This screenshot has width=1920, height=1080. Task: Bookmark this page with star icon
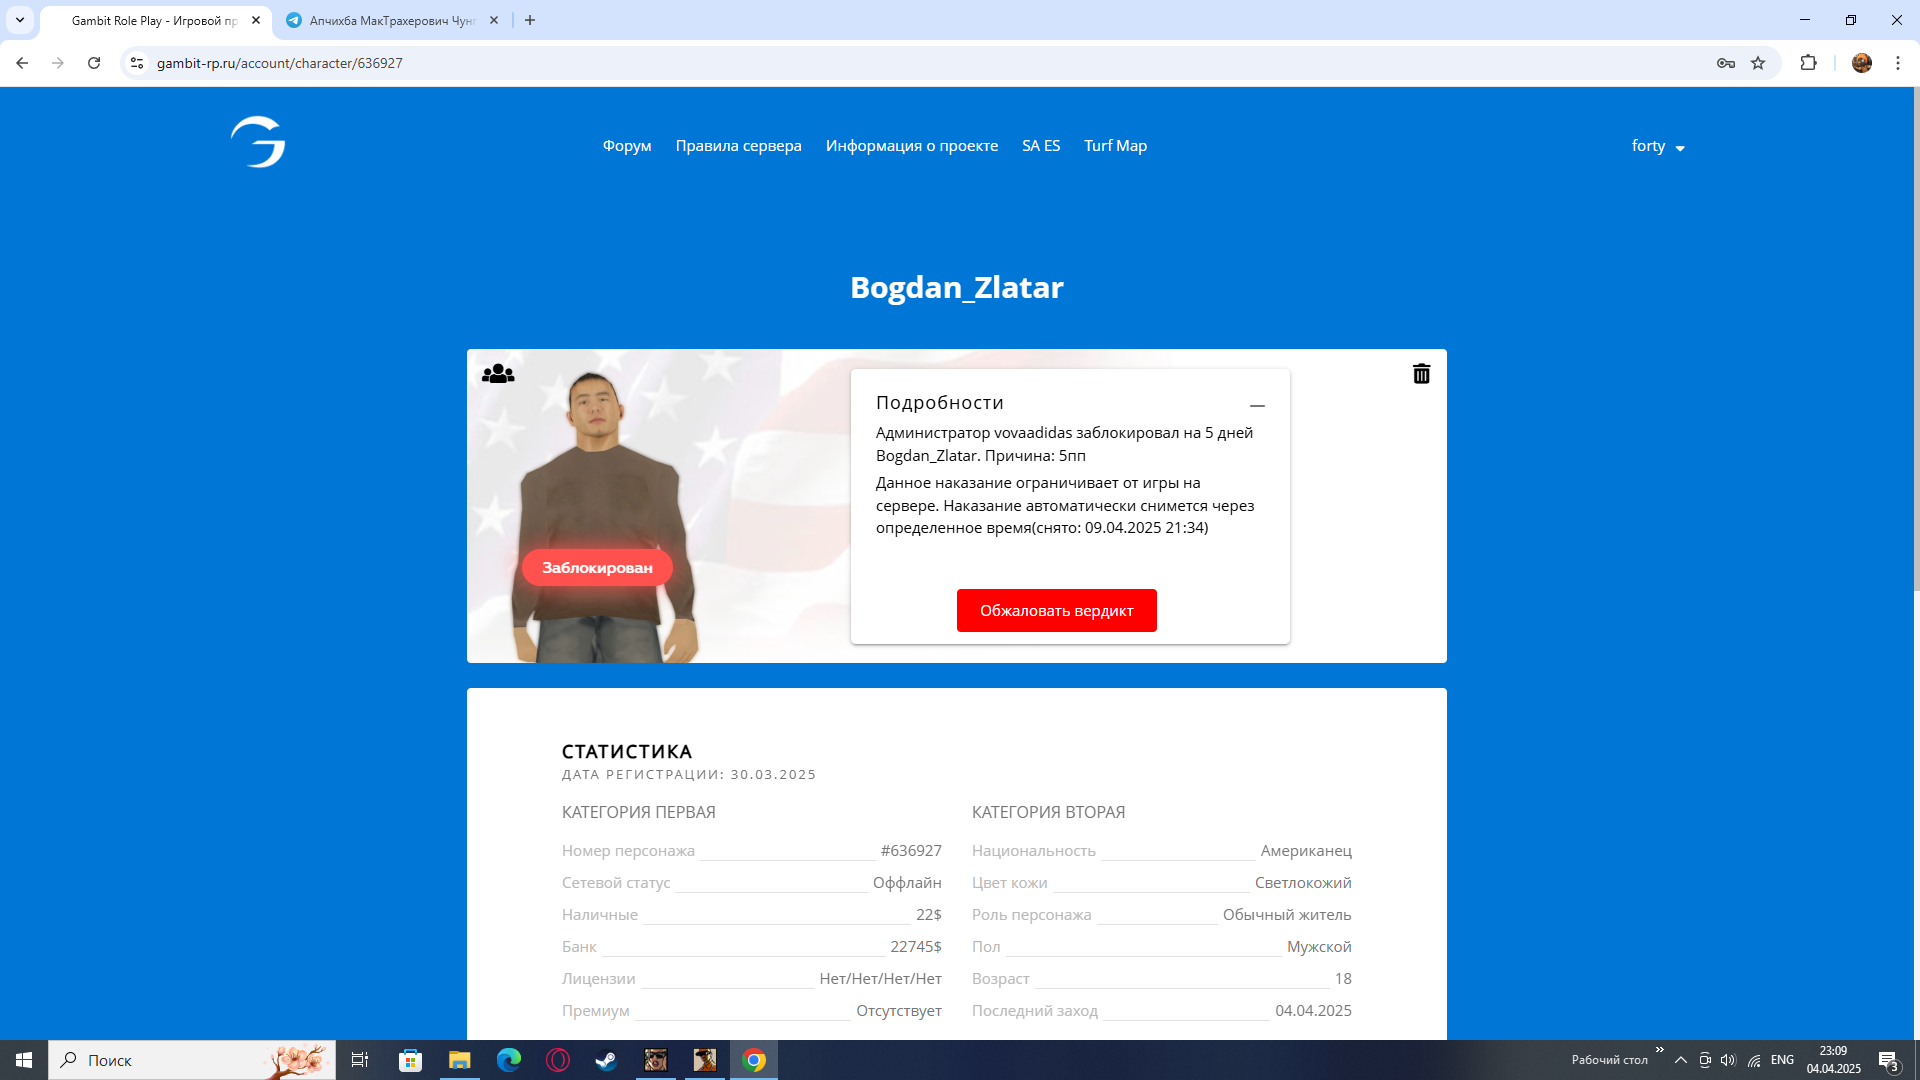(1758, 63)
